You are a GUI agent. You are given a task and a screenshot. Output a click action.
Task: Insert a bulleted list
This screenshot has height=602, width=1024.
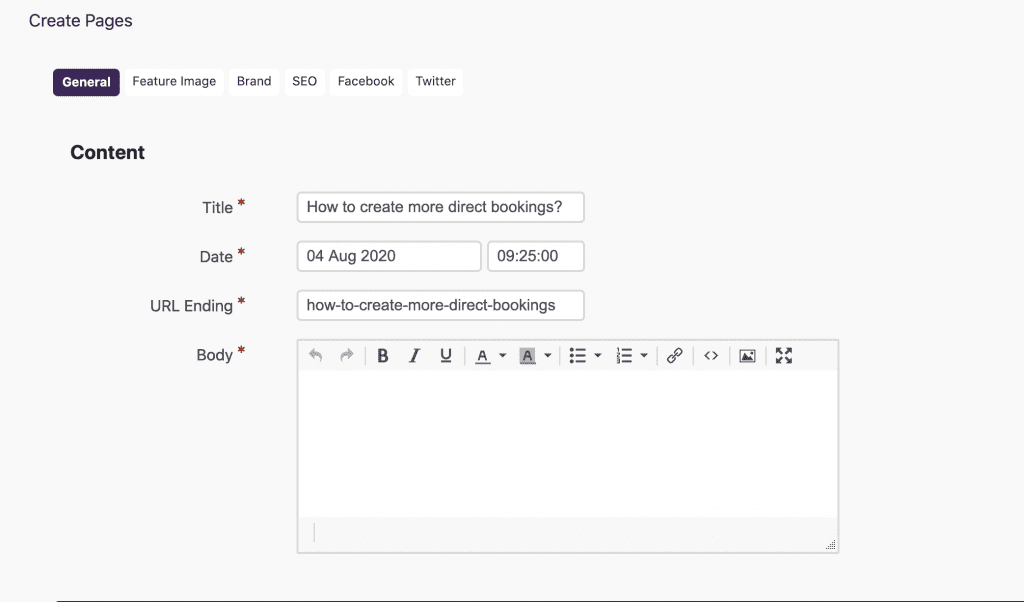click(x=577, y=355)
